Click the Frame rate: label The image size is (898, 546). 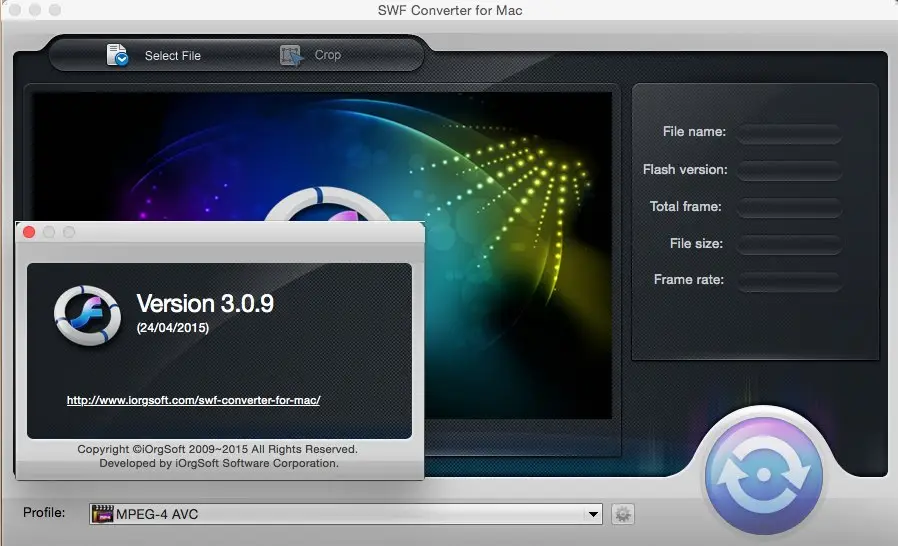click(689, 280)
